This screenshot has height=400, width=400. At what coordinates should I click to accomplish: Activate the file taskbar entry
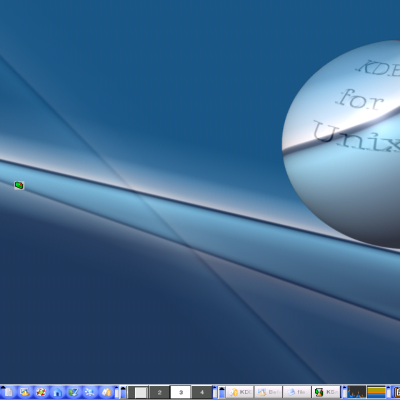click(297, 392)
